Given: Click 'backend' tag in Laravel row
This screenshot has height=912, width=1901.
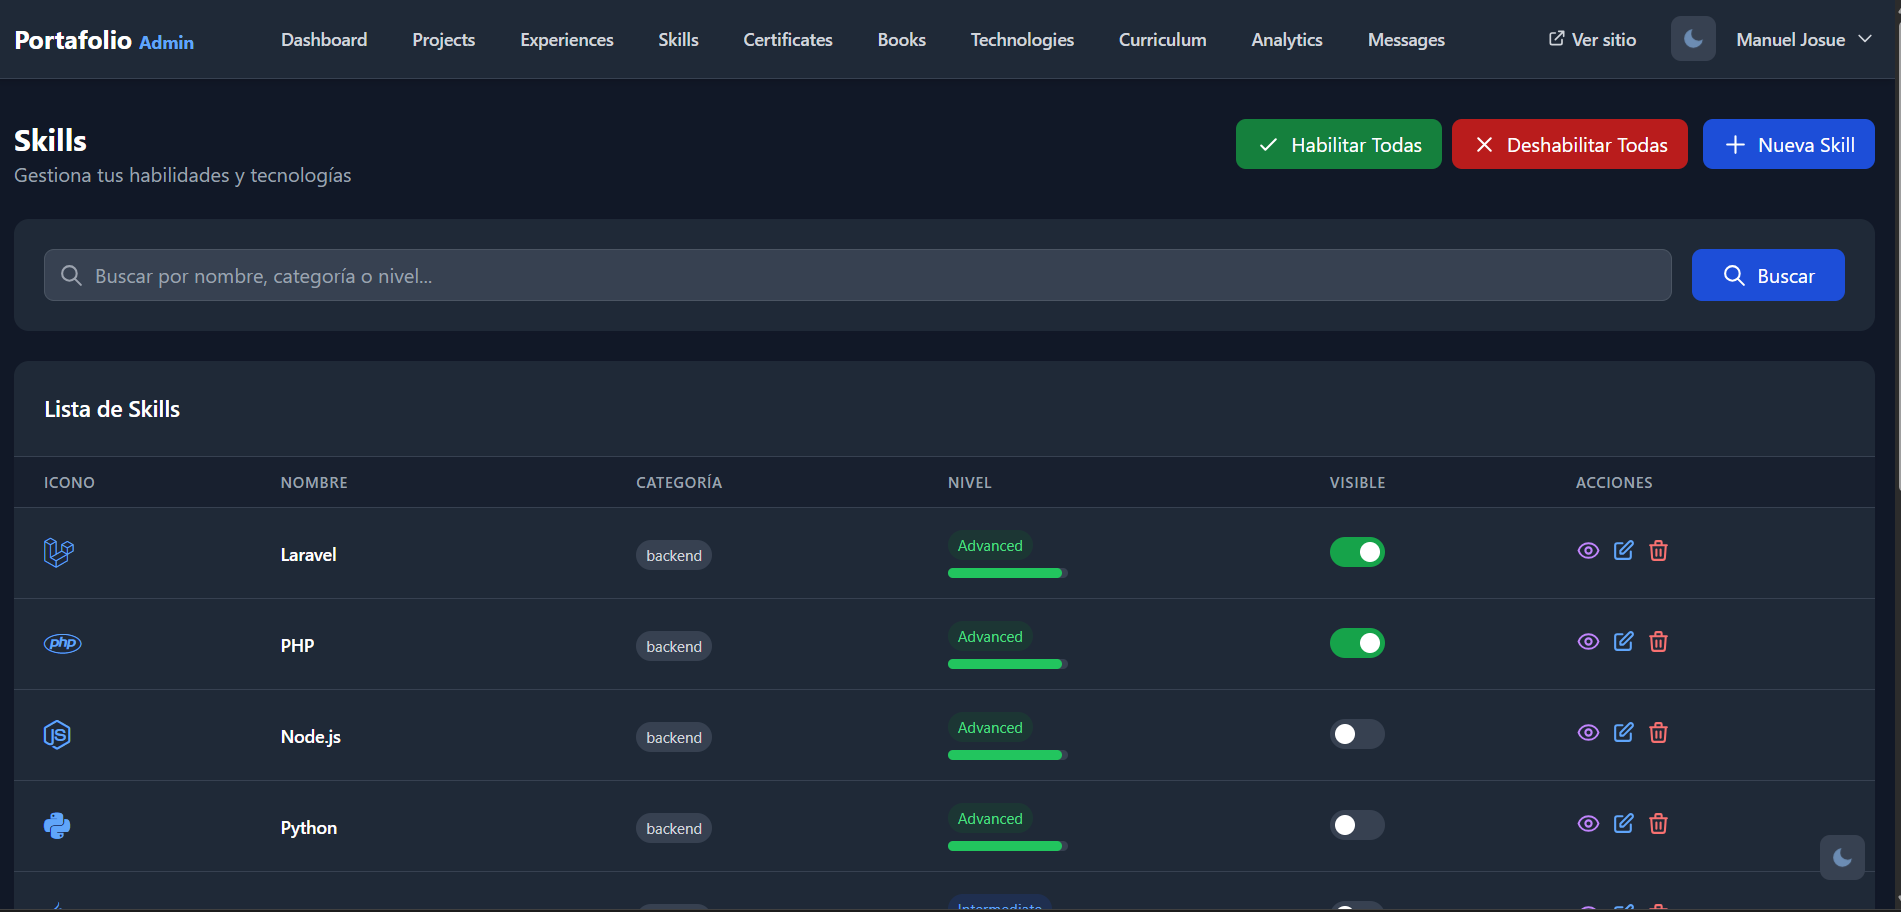Looking at the screenshot, I should pyautogui.click(x=674, y=555).
